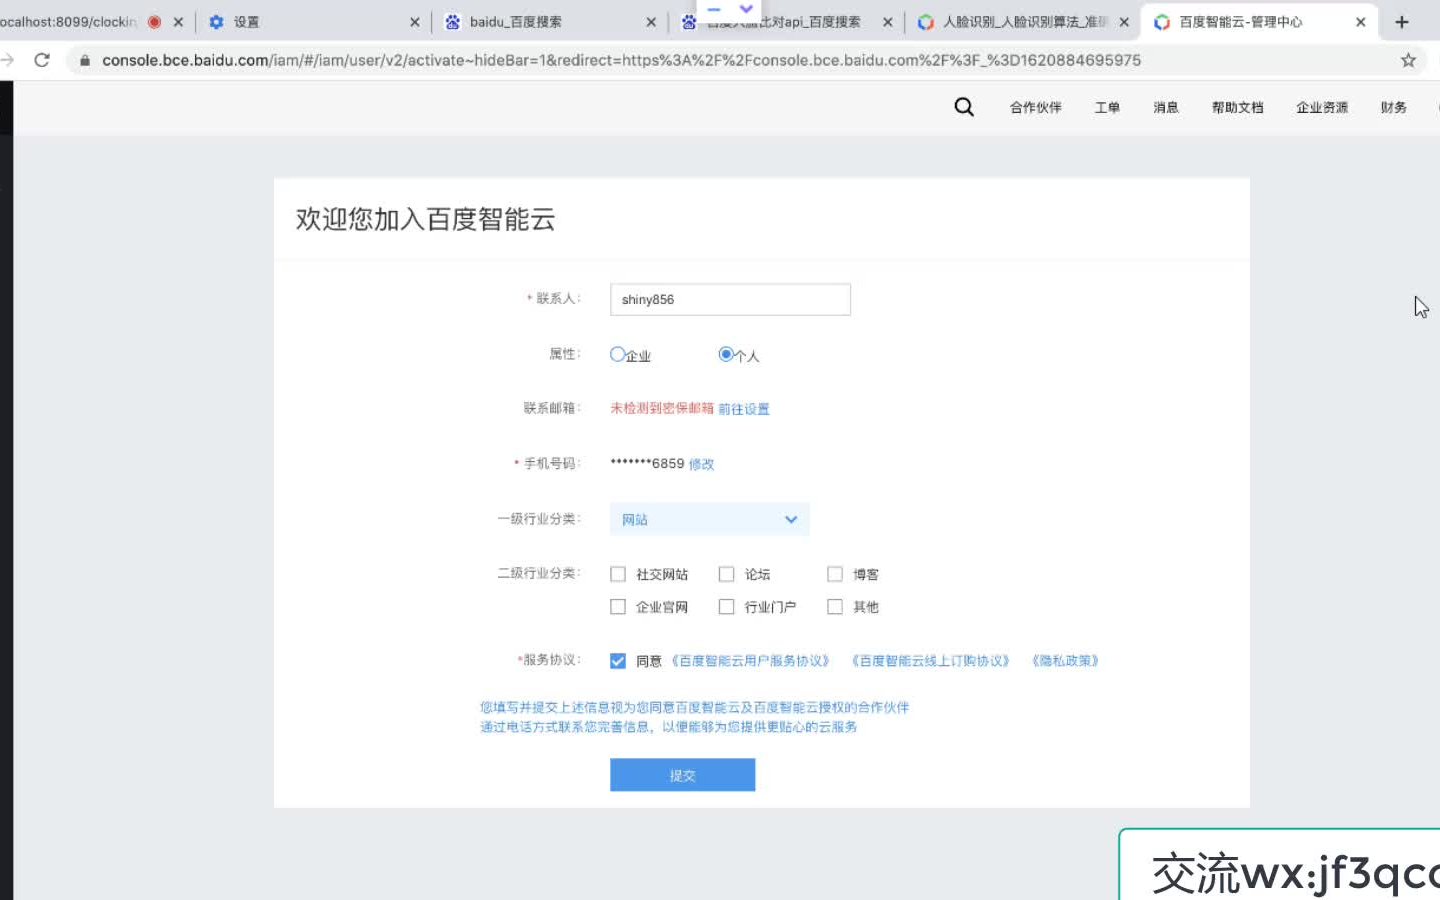1440x900 pixels.
Task: Click the 欢迎您加入百度智能云 heading
Action: tap(425, 219)
